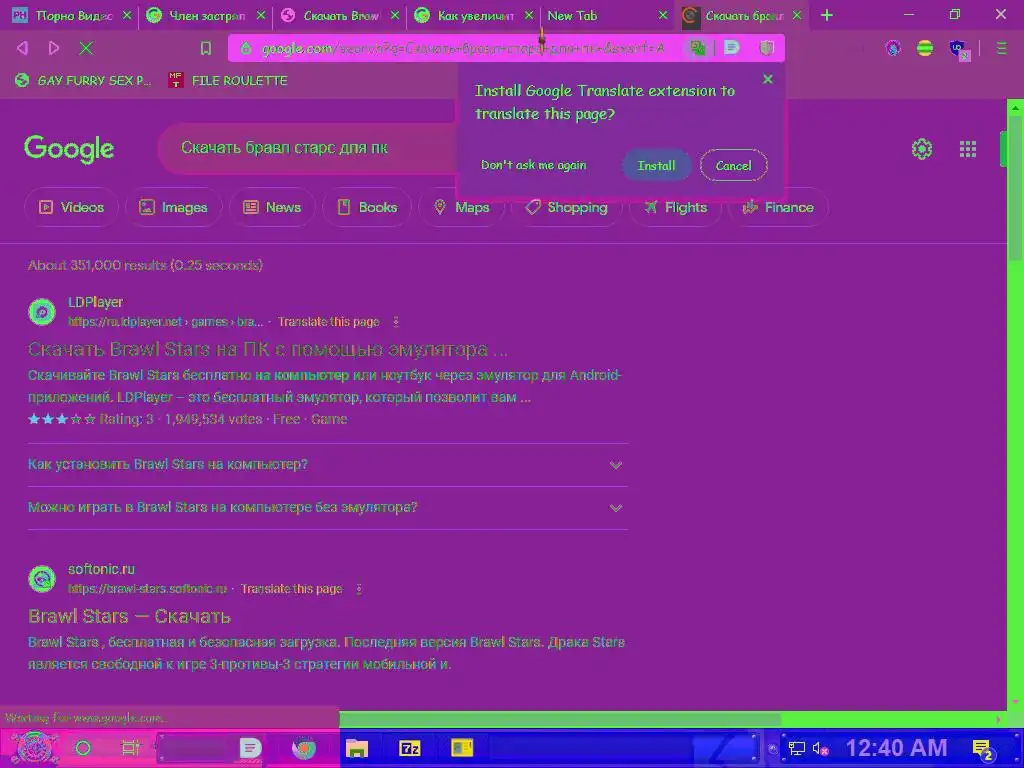Open Google search settings gear
The width and height of the screenshot is (1024, 768).
click(x=921, y=149)
